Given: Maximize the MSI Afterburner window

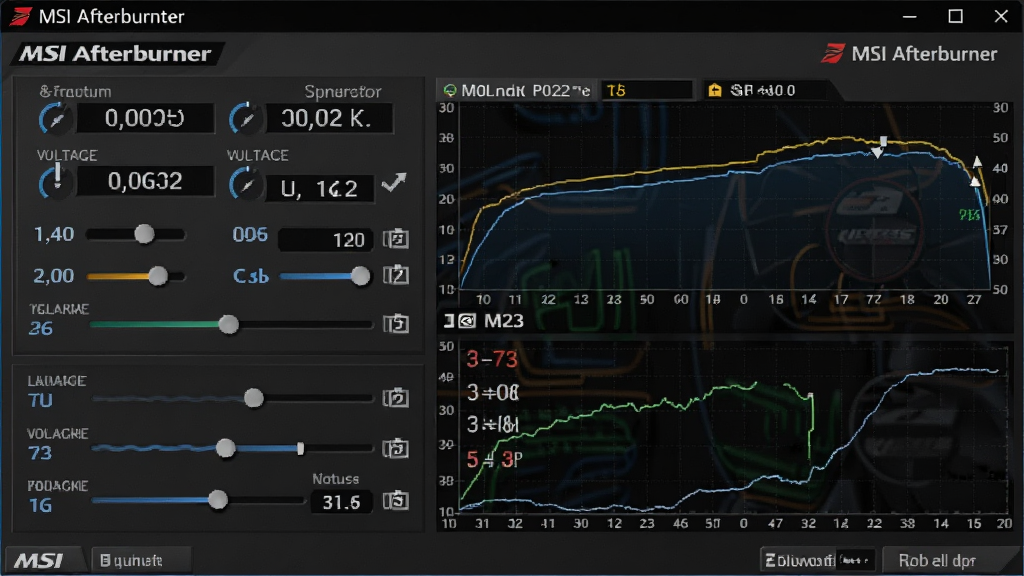Looking at the screenshot, I should click(x=955, y=16).
